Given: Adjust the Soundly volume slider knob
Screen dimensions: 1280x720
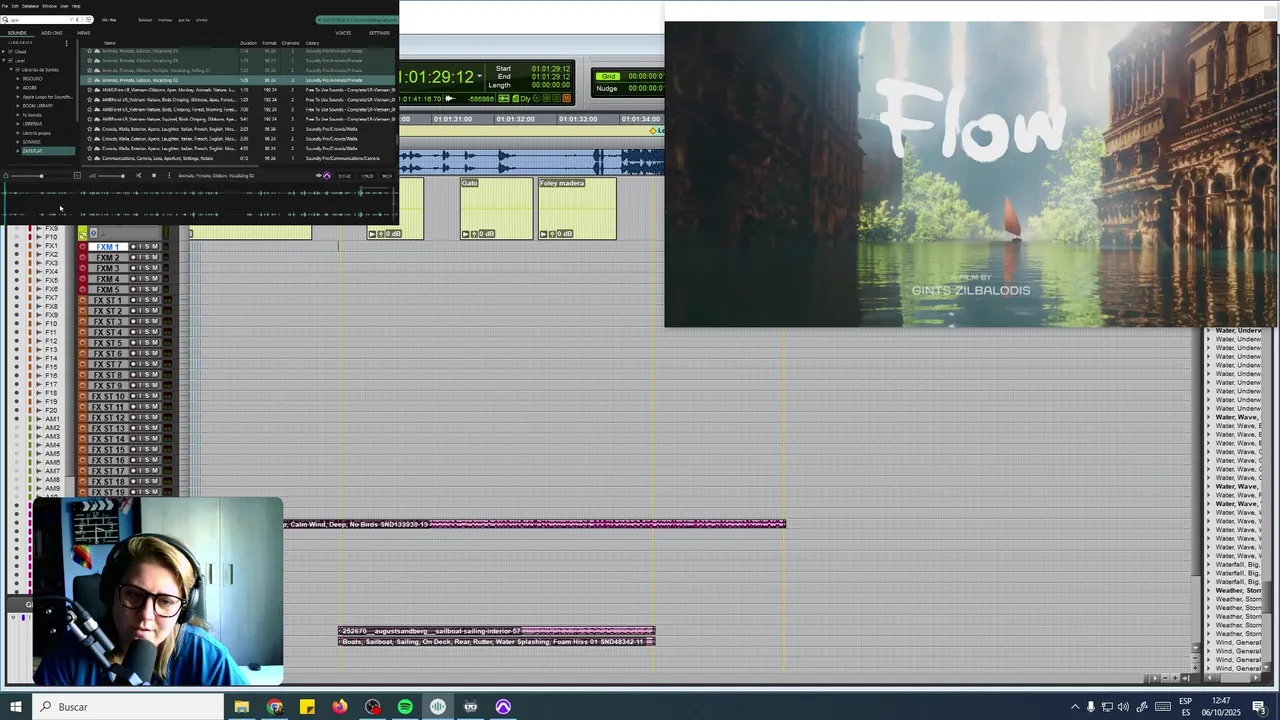Looking at the screenshot, I should [x=123, y=176].
